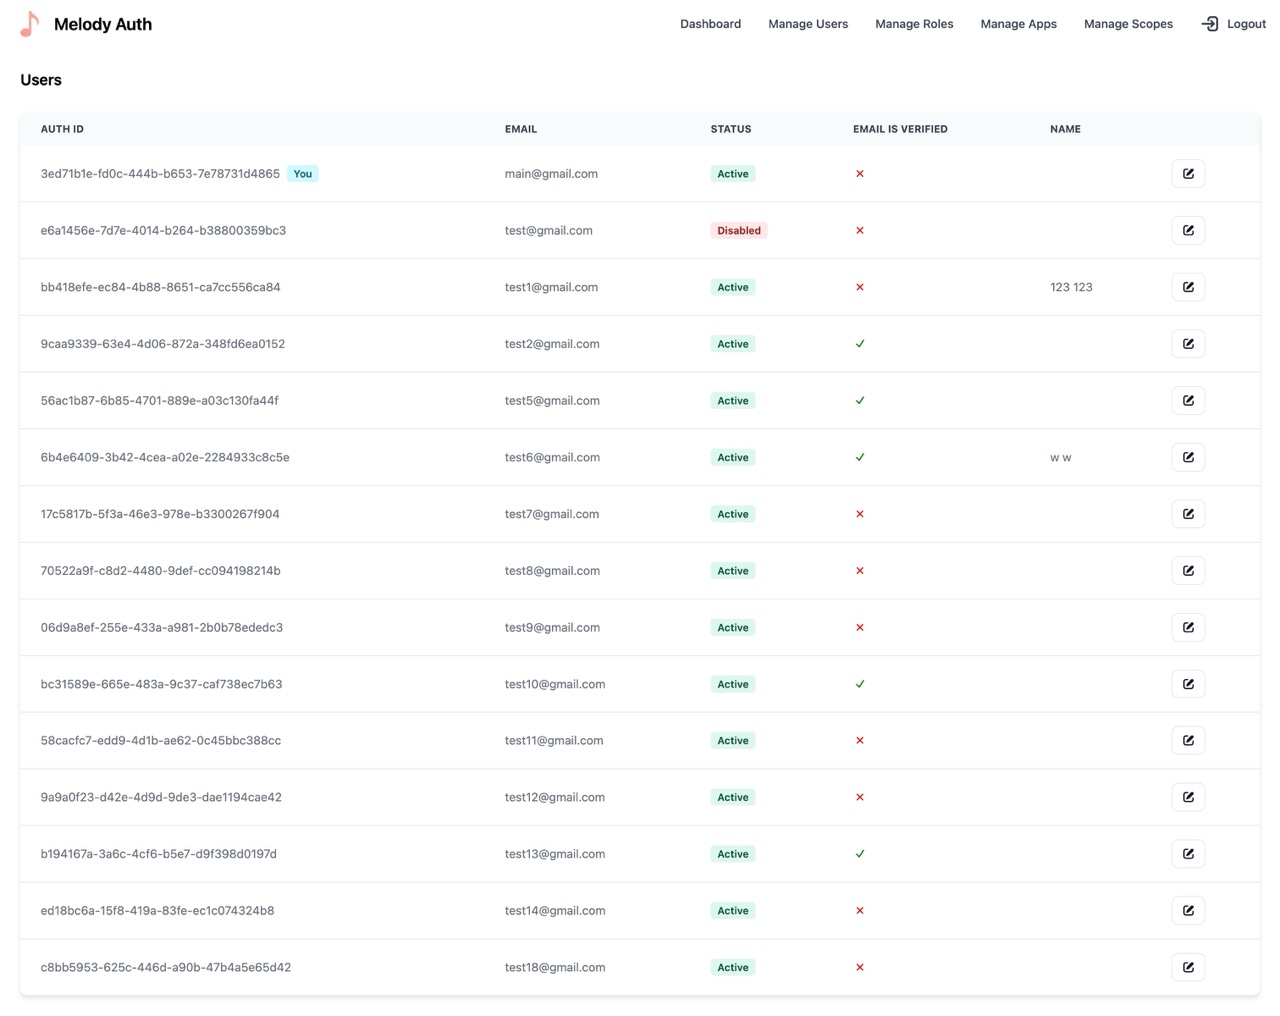The height and width of the screenshot is (1016, 1280).
Task: Go to the Dashboard page
Action: point(710,24)
